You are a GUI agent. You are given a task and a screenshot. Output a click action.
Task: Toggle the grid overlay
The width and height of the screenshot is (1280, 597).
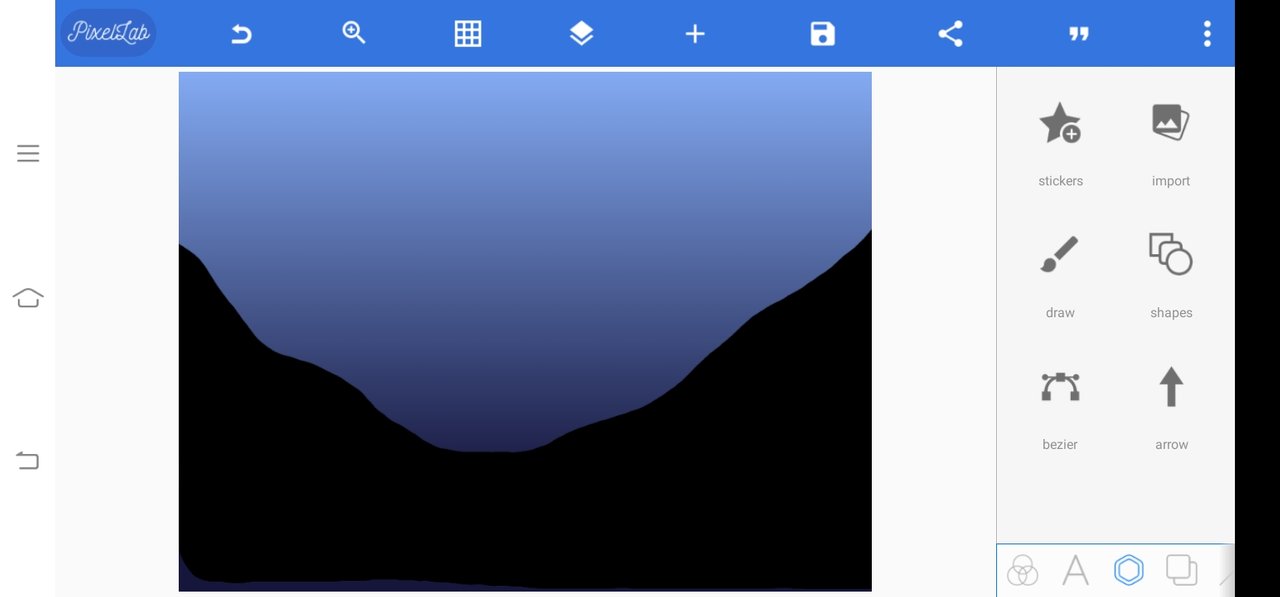468,34
